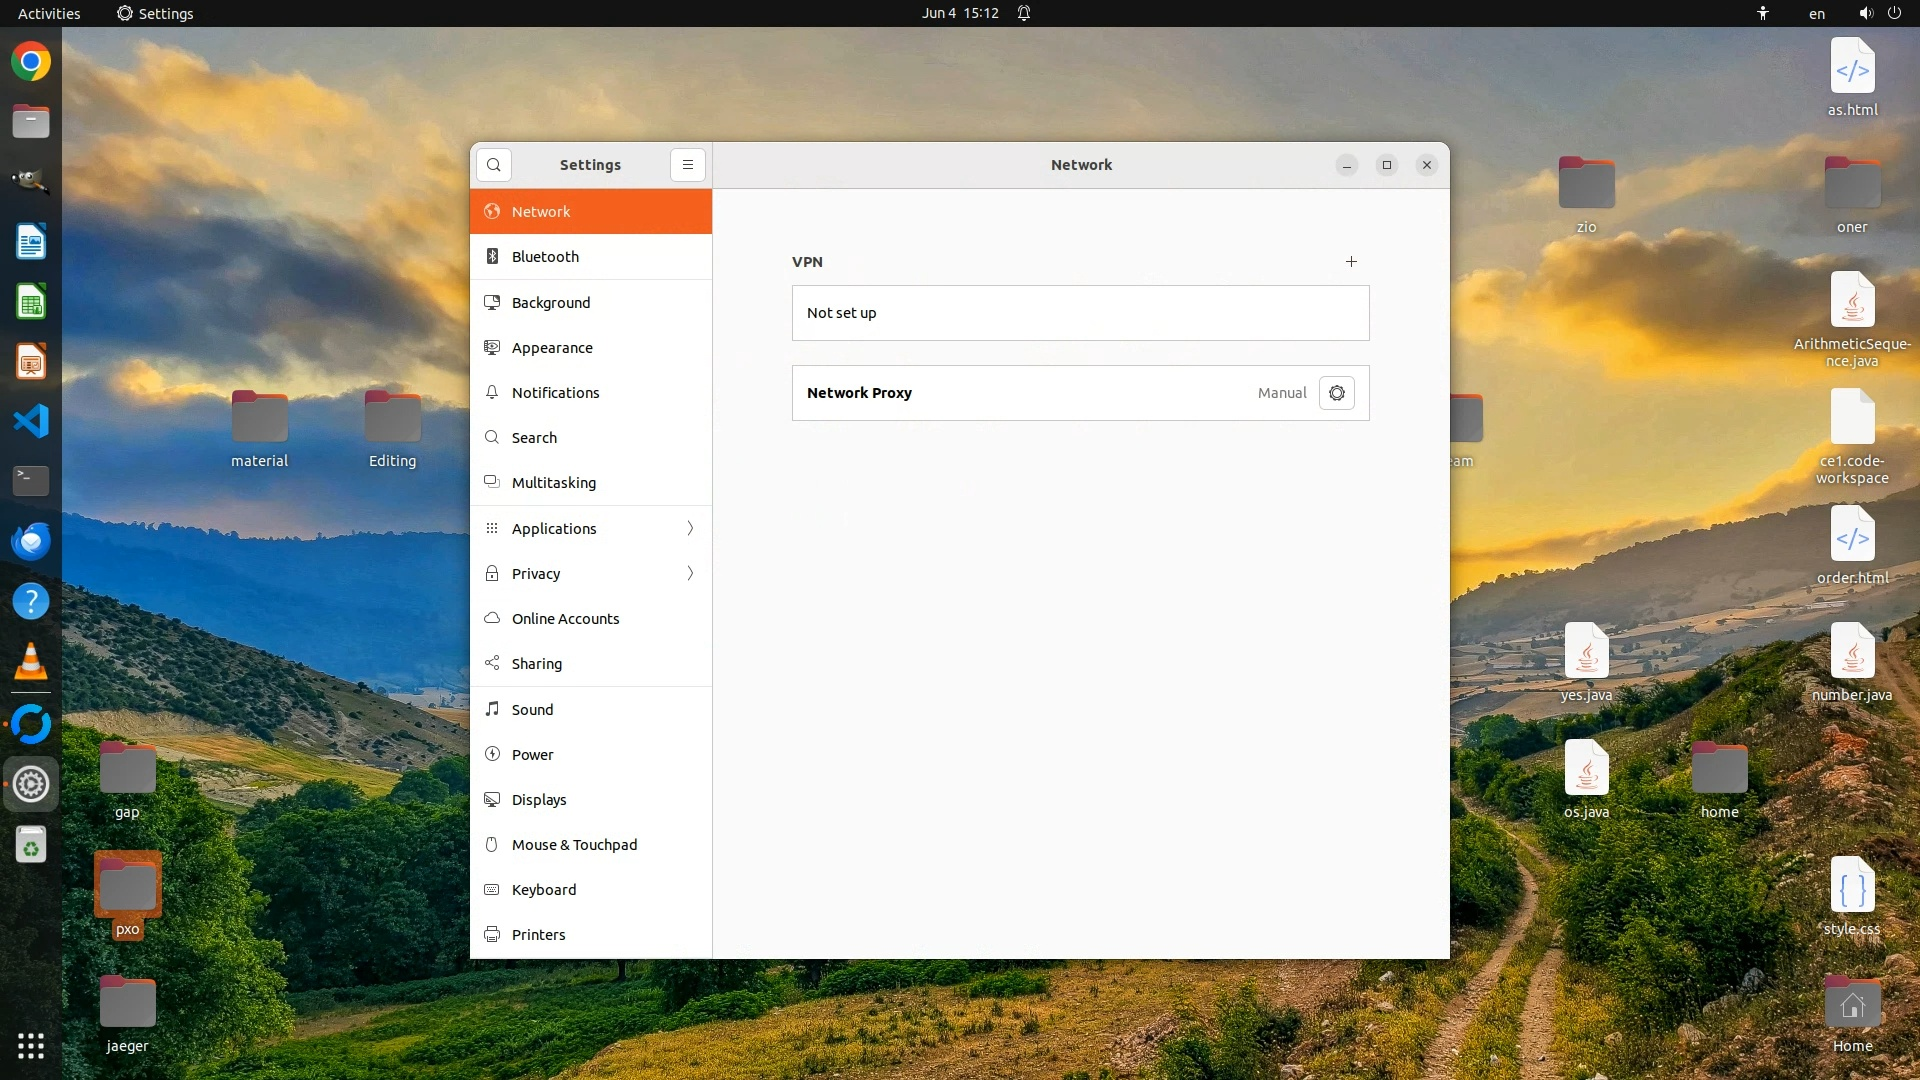Viewport: 1920px width, 1080px height.
Task: Open the Settings hamburger menu
Action: 688,165
